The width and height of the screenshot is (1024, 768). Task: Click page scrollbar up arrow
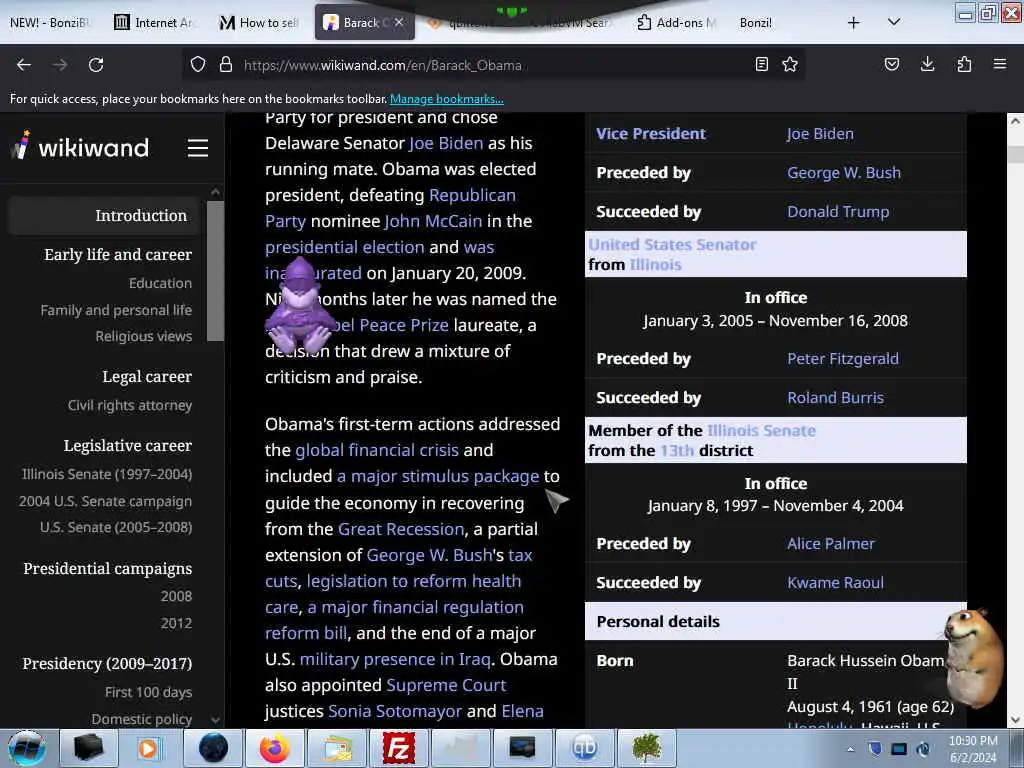[x=1016, y=121]
